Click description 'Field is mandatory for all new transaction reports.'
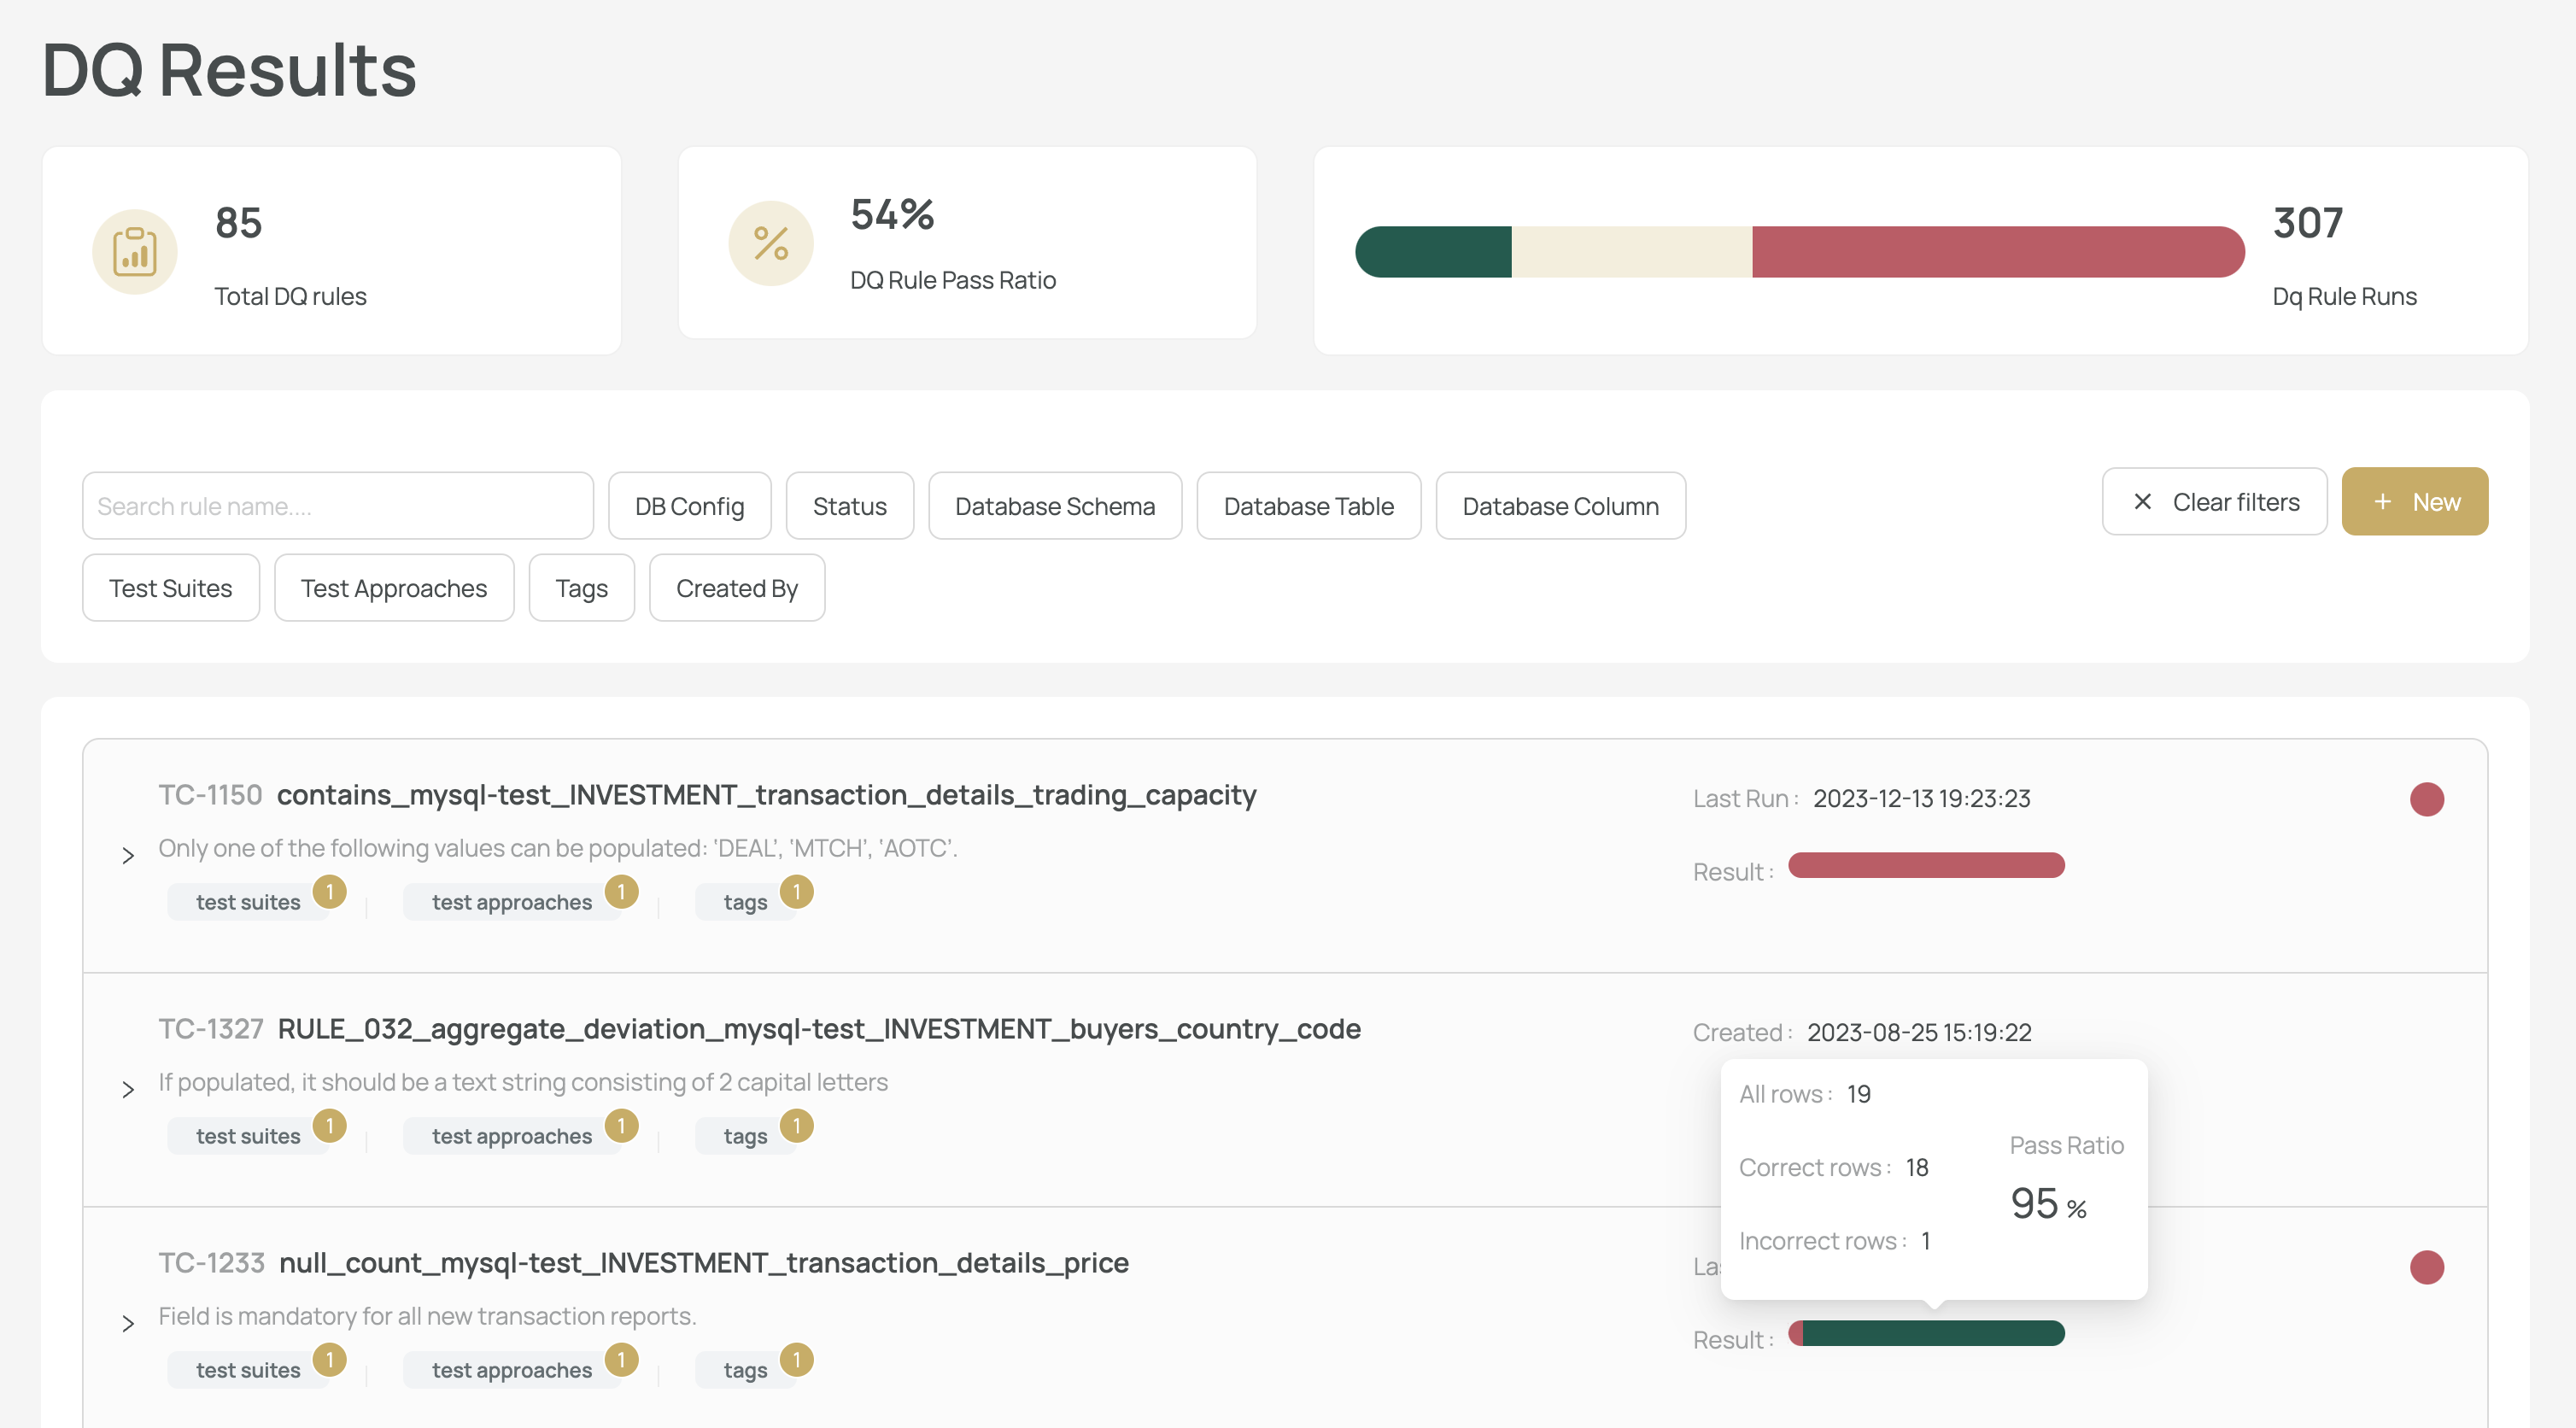The width and height of the screenshot is (2576, 1428). pyautogui.click(x=427, y=1316)
